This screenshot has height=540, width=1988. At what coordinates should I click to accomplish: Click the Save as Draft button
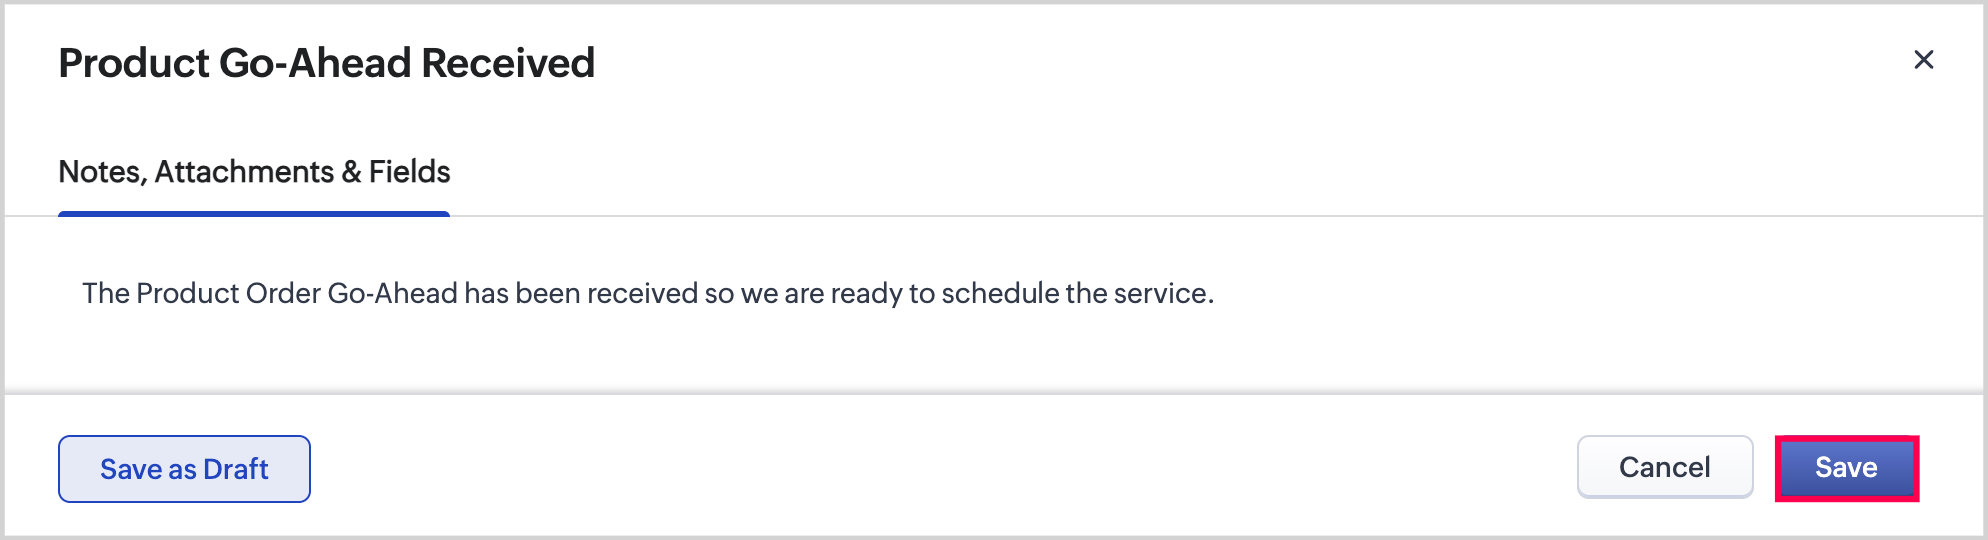[x=184, y=469]
